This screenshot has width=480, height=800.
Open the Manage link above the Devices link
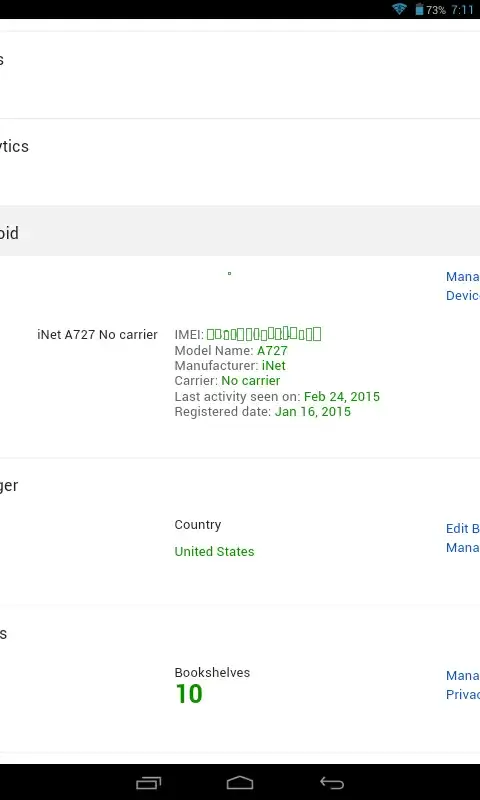click(x=463, y=277)
